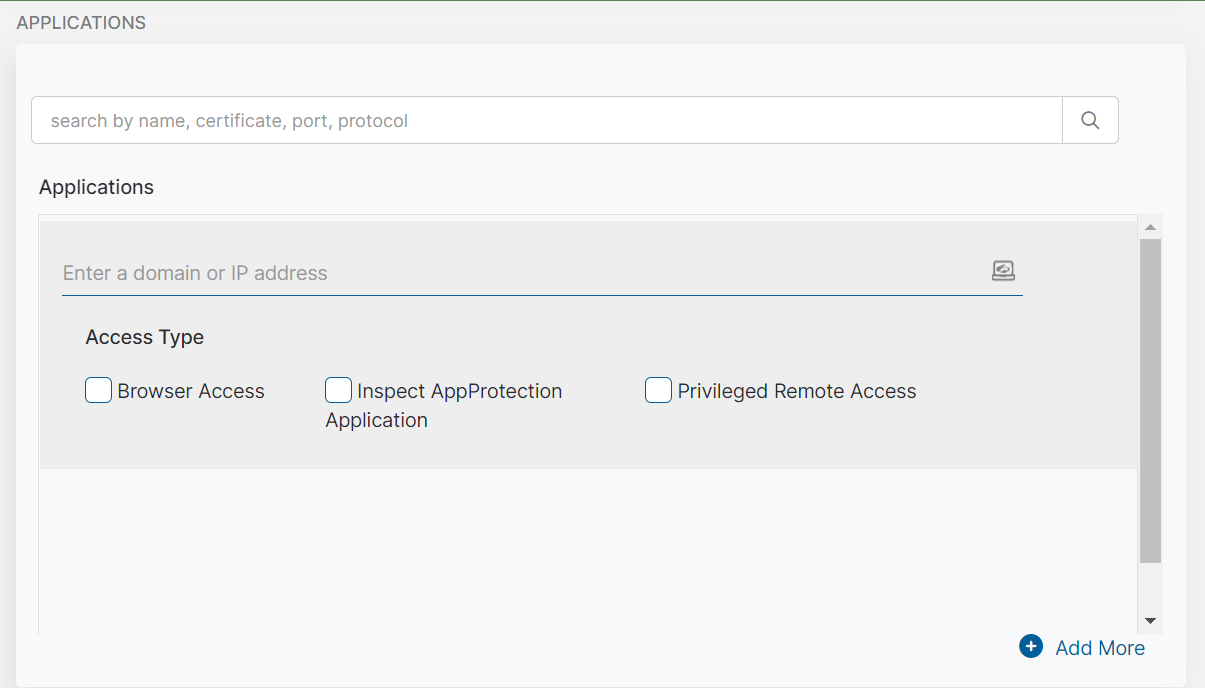Screen dimensions: 1205x696
Task: Click the Applications list heading
Action: tap(96, 187)
